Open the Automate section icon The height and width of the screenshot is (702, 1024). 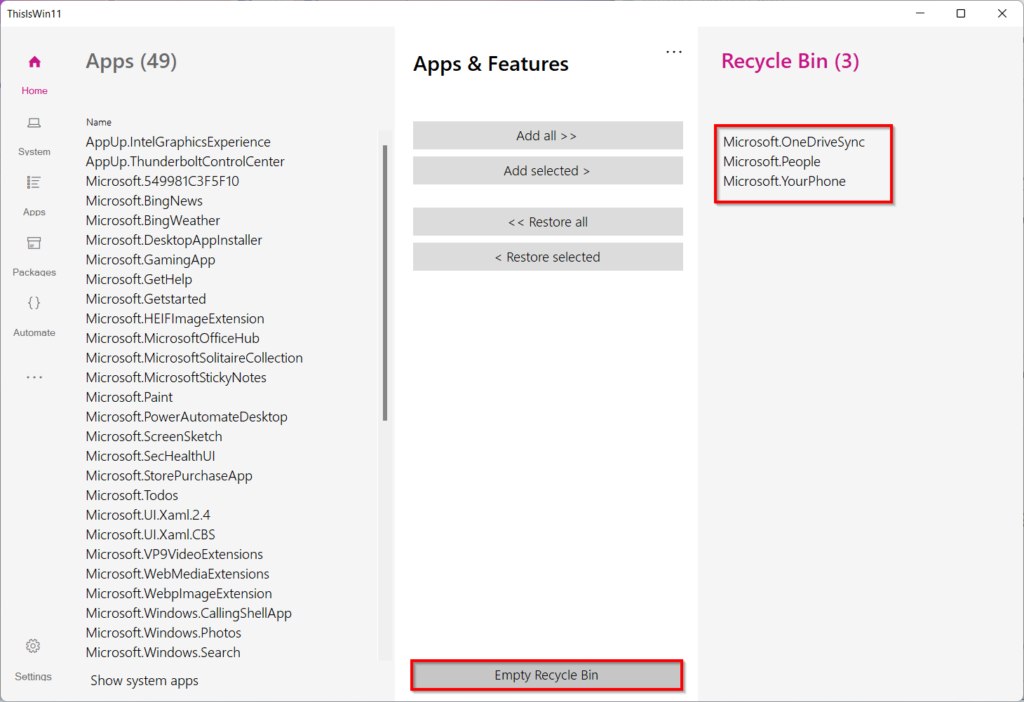[34, 303]
